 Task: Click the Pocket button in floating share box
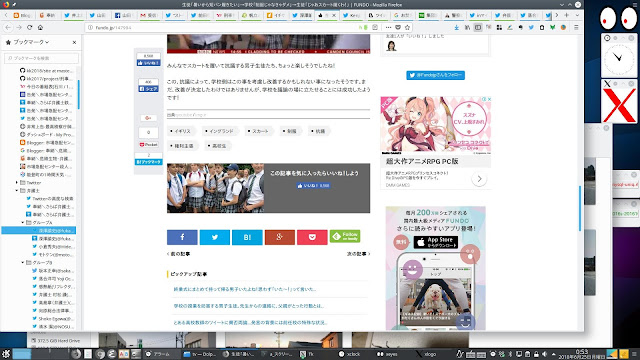click(149, 144)
